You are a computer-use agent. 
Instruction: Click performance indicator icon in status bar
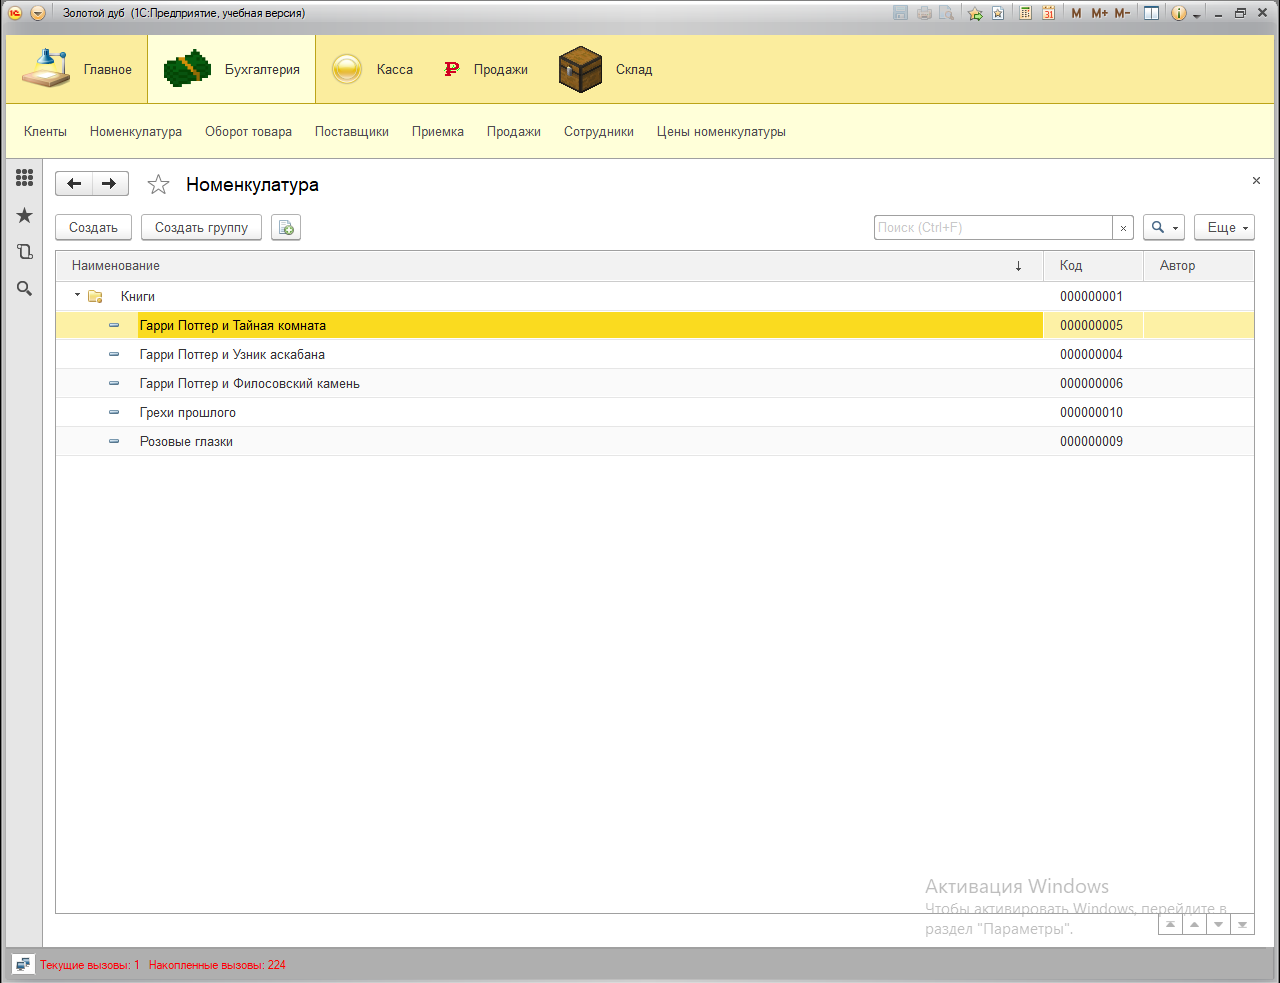click(x=23, y=965)
